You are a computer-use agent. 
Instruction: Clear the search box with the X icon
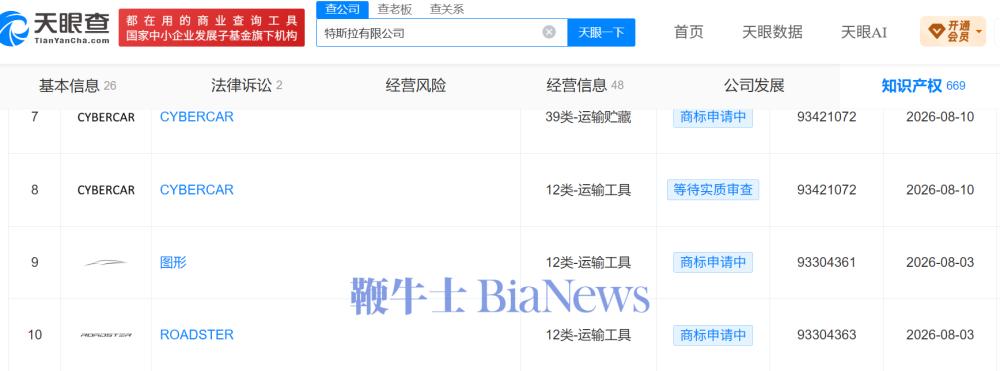click(x=549, y=33)
